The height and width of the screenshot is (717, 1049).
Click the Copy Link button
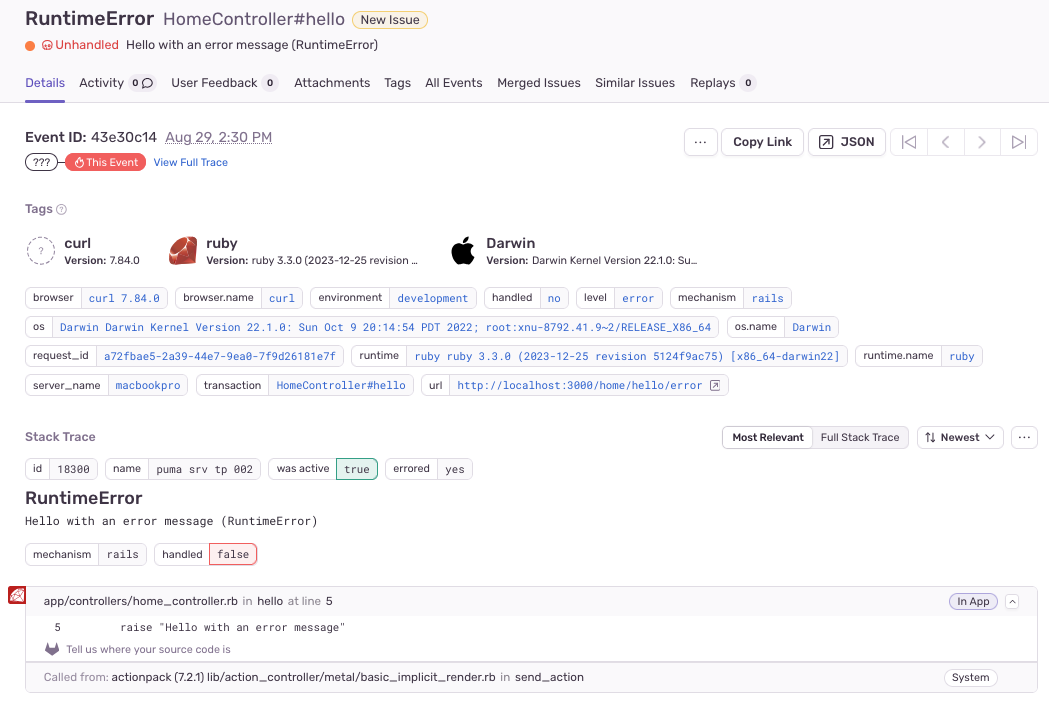pos(762,142)
